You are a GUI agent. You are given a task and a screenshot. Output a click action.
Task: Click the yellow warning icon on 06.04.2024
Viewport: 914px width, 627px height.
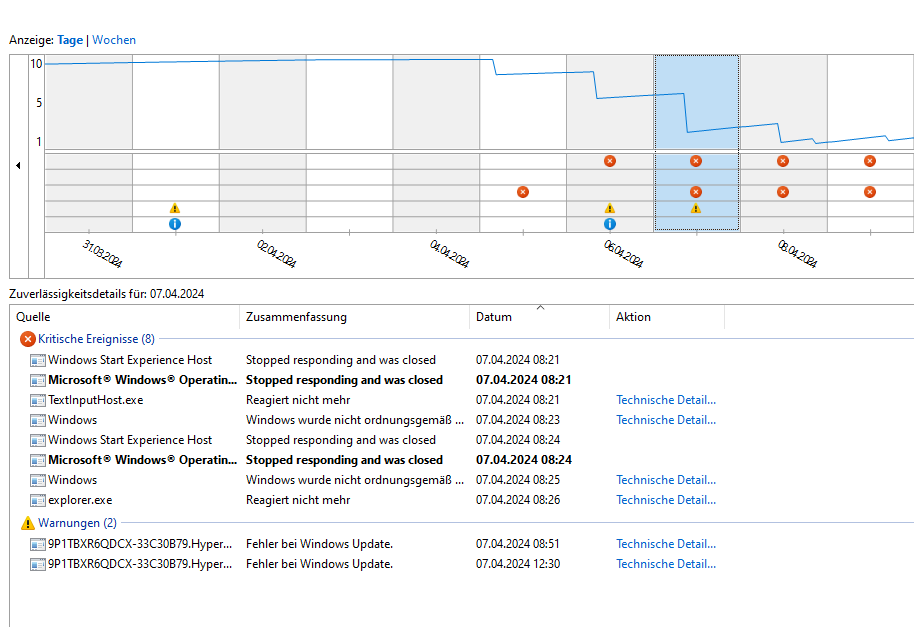(610, 208)
